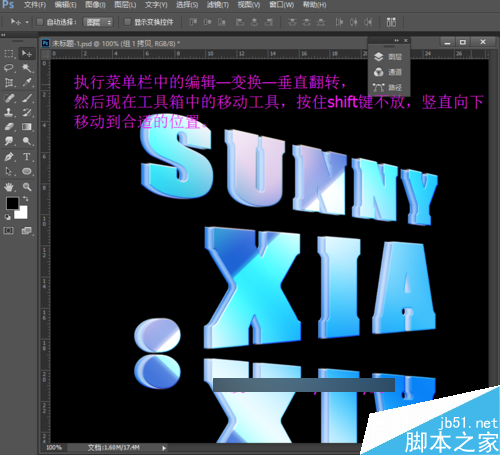This screenshot has width=500, height=455.
Task: Enable the 显示变换控件 checkbox
Action: 127,22
